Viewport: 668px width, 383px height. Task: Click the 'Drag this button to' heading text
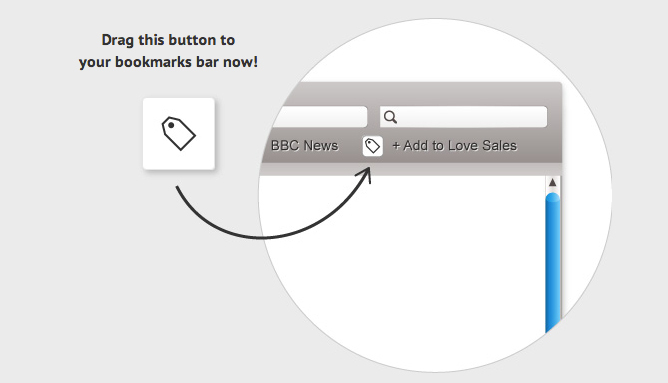coord(168,40)
